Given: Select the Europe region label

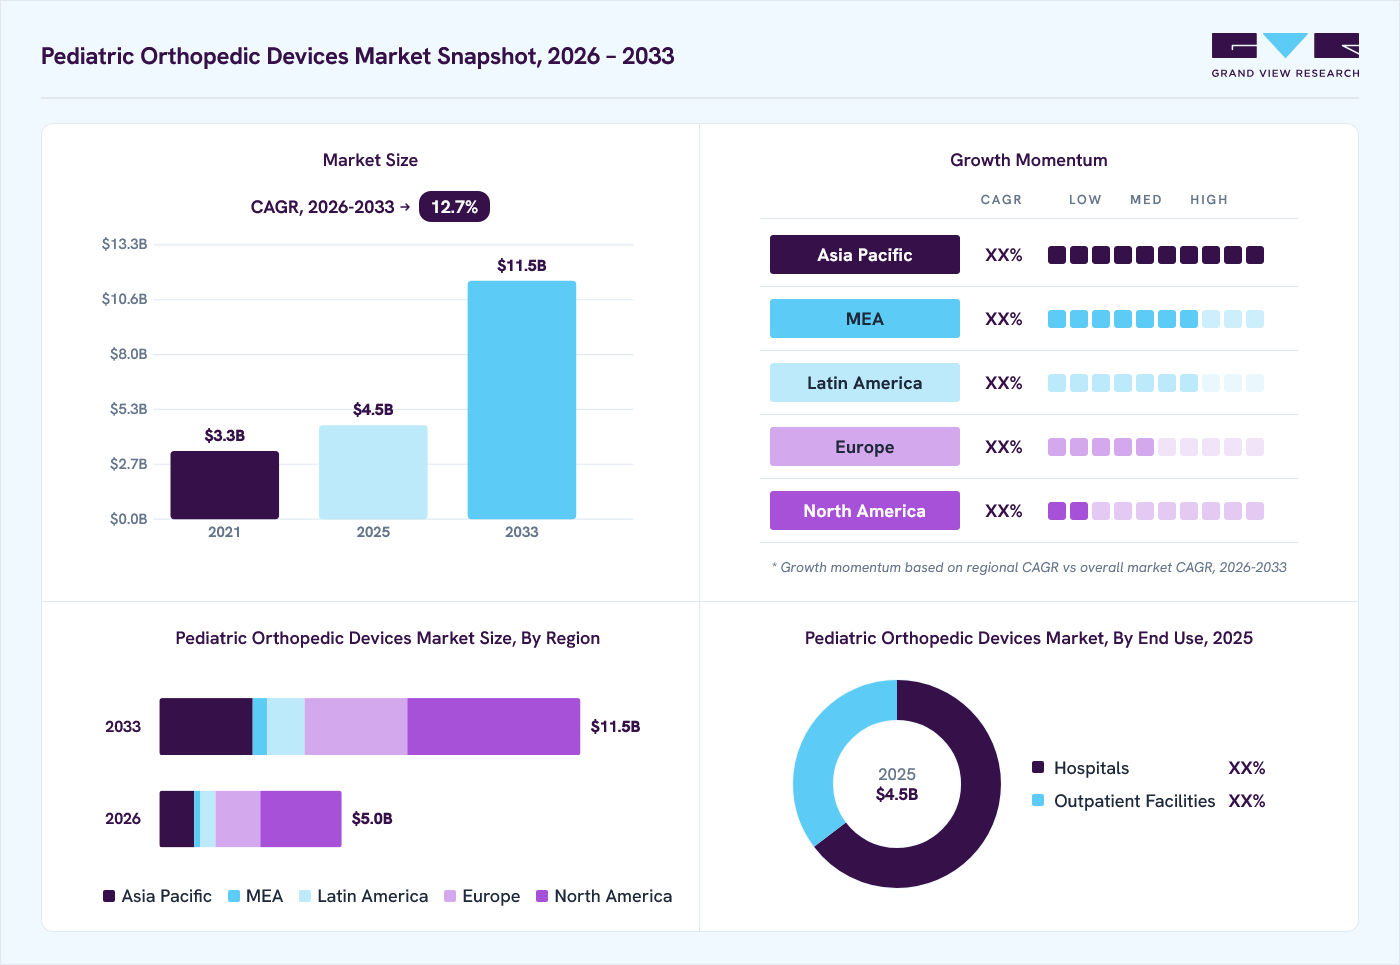Looking at the screenshot, I should (865, 447).
